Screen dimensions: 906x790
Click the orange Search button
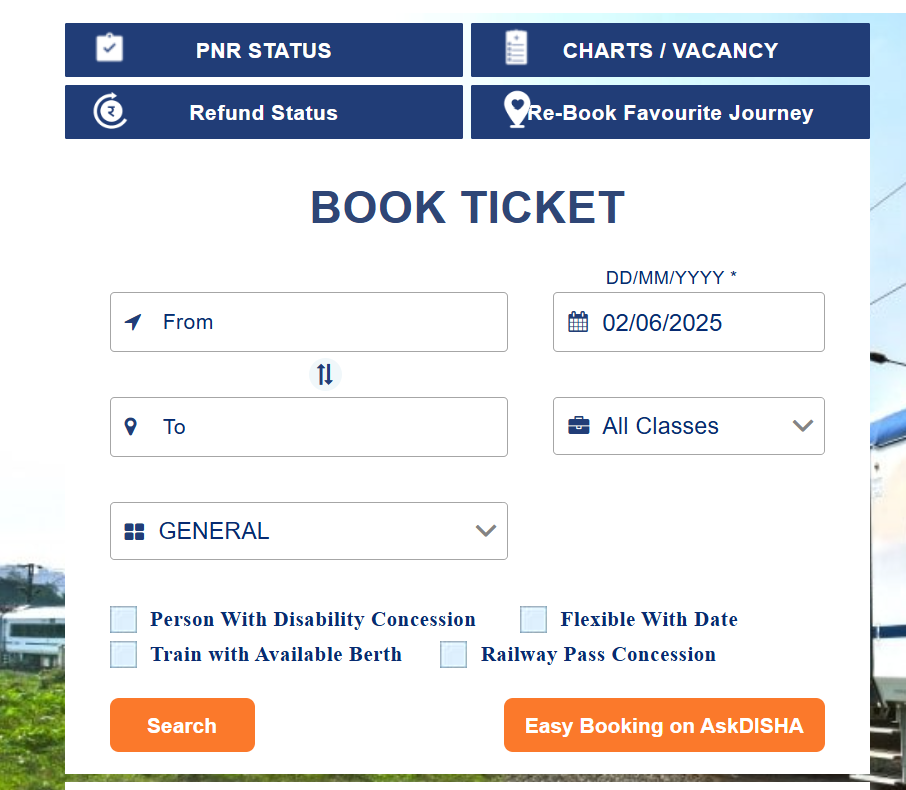[x=183, y=725]
